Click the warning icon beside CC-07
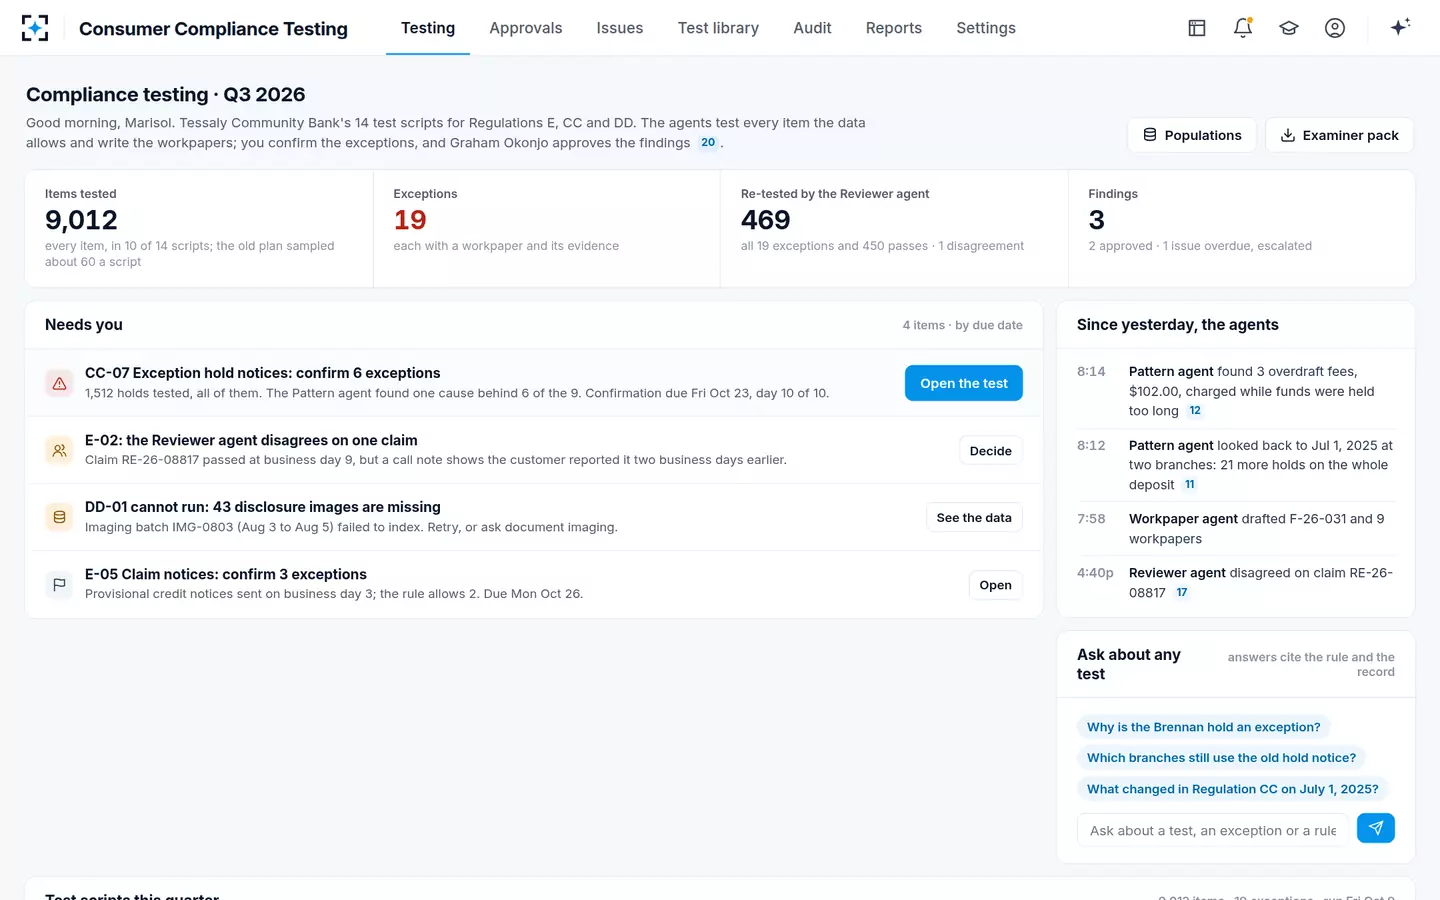Screen dimensions: 1440x900 coord(59,383)
